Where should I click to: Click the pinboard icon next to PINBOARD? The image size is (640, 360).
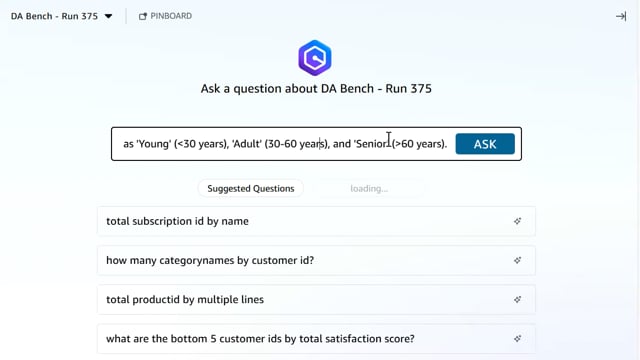pyautogui.click(x=142, y=16)
